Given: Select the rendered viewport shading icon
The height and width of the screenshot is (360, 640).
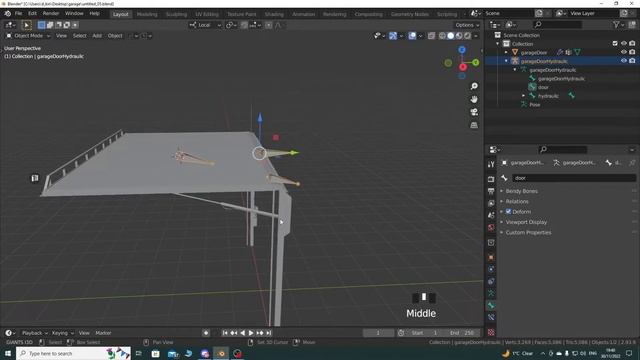Looking at the screenshot, I should (468, 36).
